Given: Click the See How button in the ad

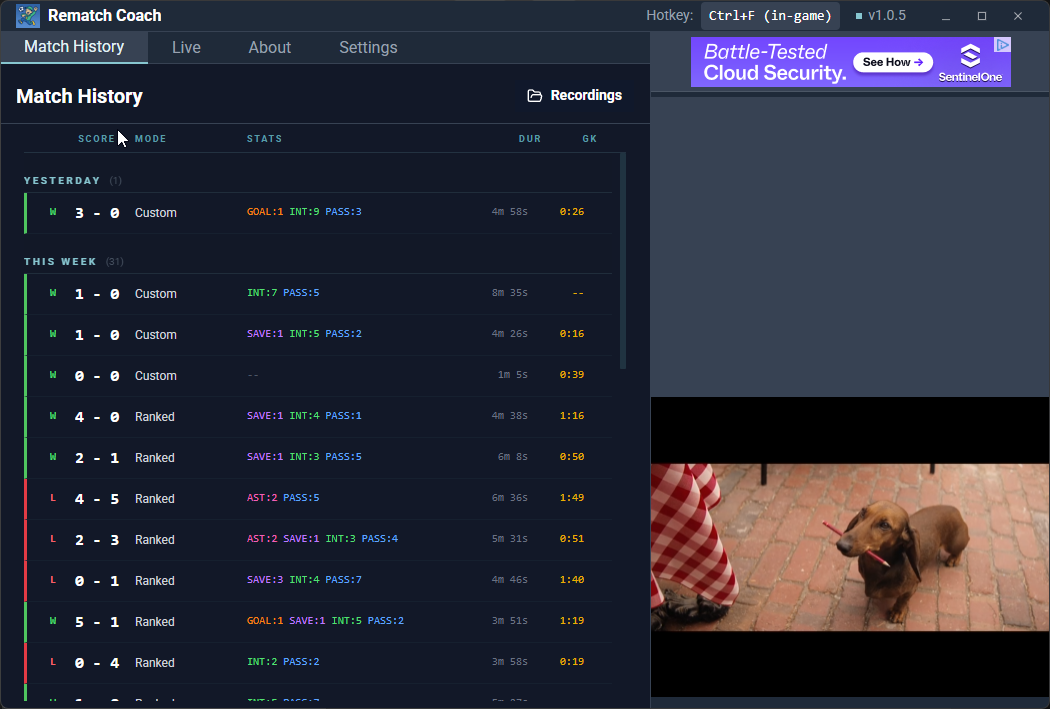Looking at the screenshot, I should click(891, 62).
